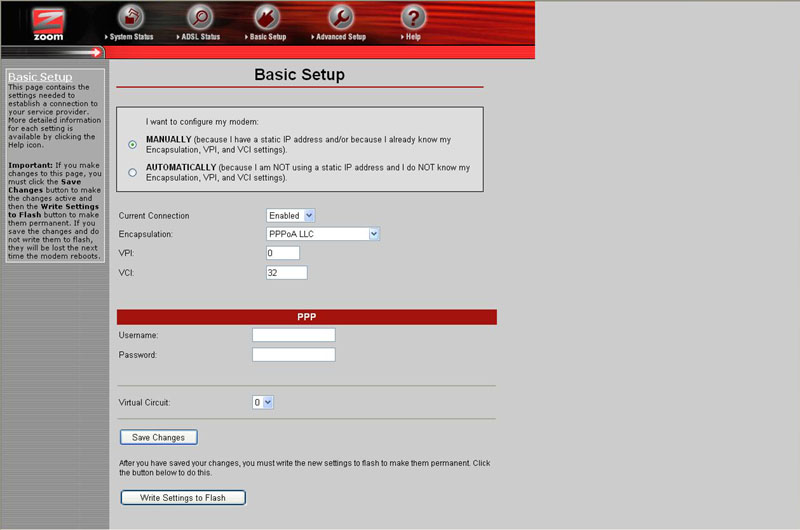Open the Advanced Setup menu label

click(x=341, y=37)
